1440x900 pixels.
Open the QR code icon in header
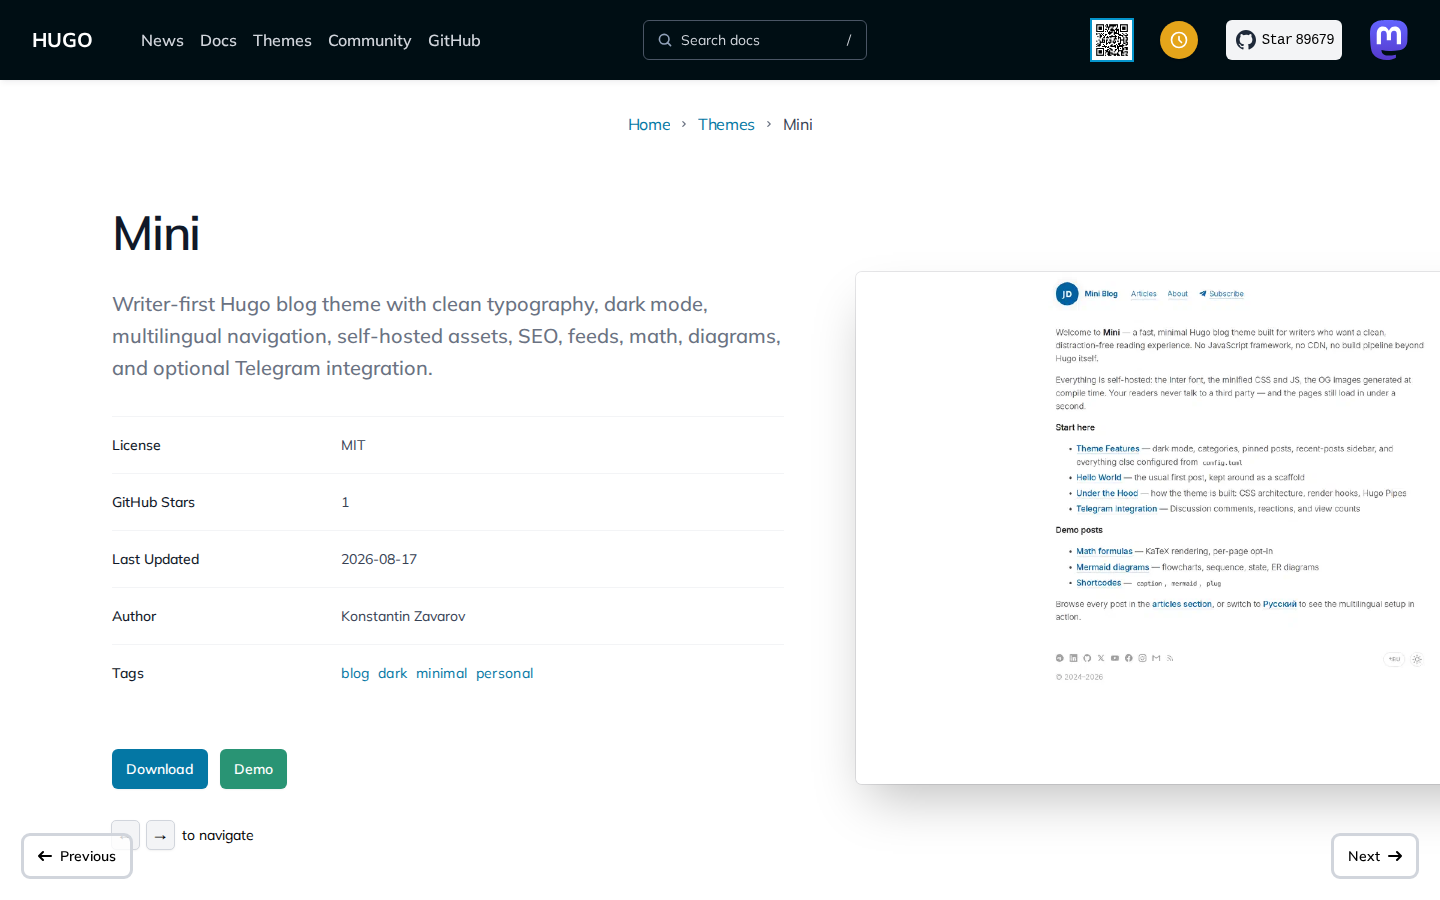(x=1112, y=40)
